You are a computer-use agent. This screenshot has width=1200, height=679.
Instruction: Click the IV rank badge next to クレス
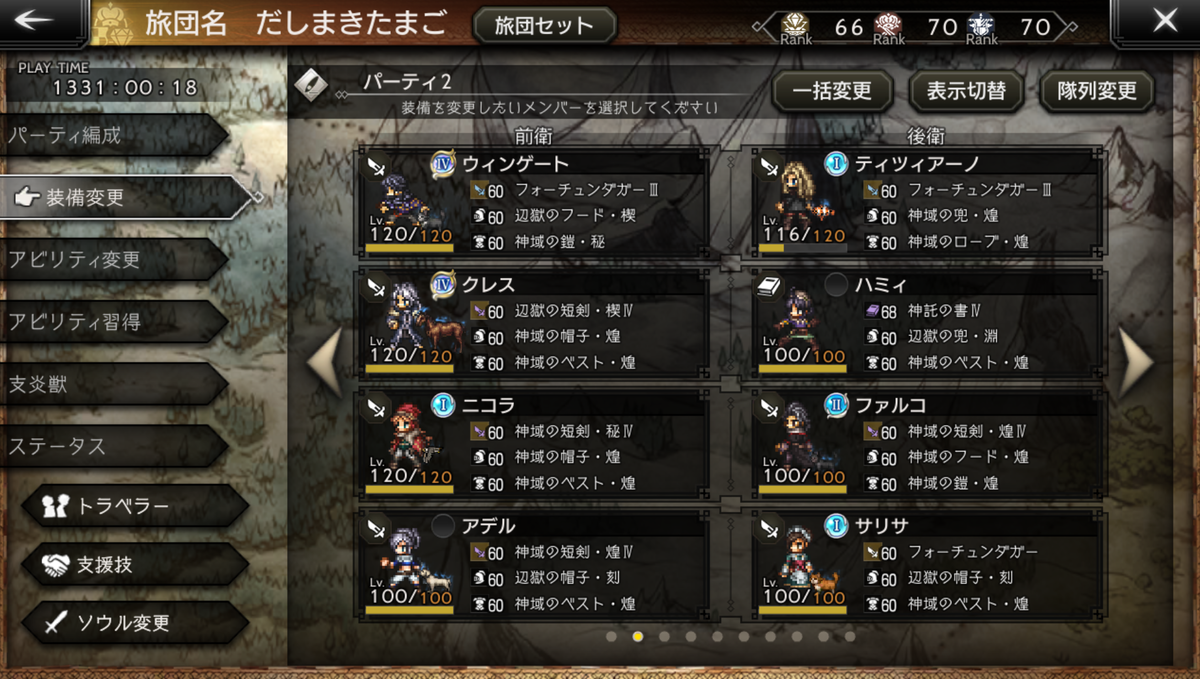pos(443,285)
